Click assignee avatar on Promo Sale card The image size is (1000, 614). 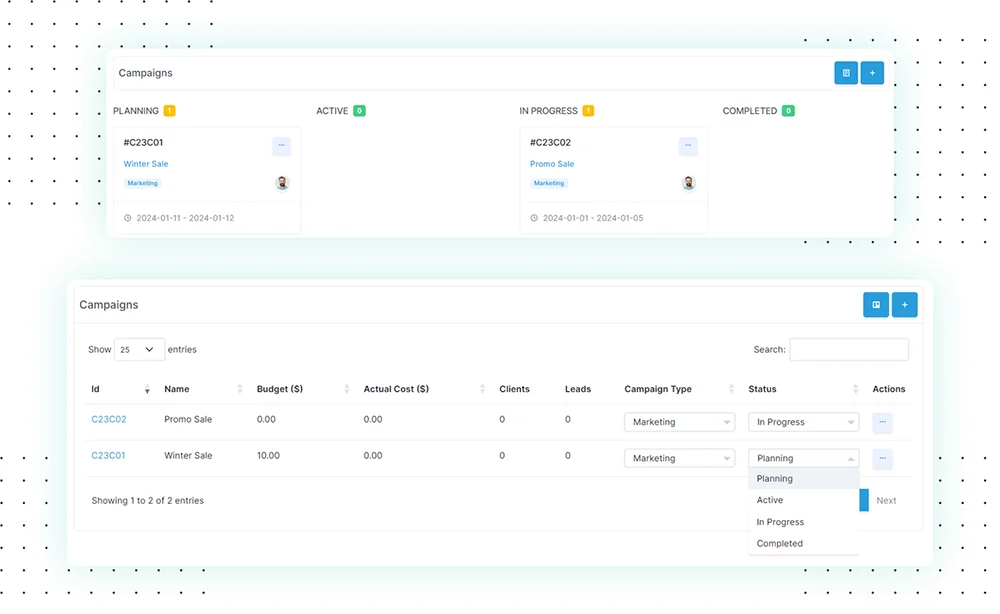(x=688, y=183)
